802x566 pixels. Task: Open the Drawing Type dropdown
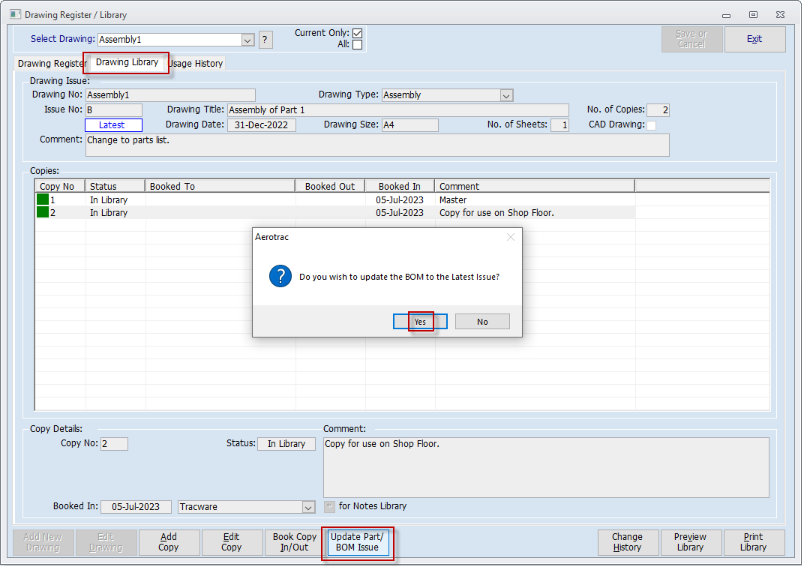(506, 95)
